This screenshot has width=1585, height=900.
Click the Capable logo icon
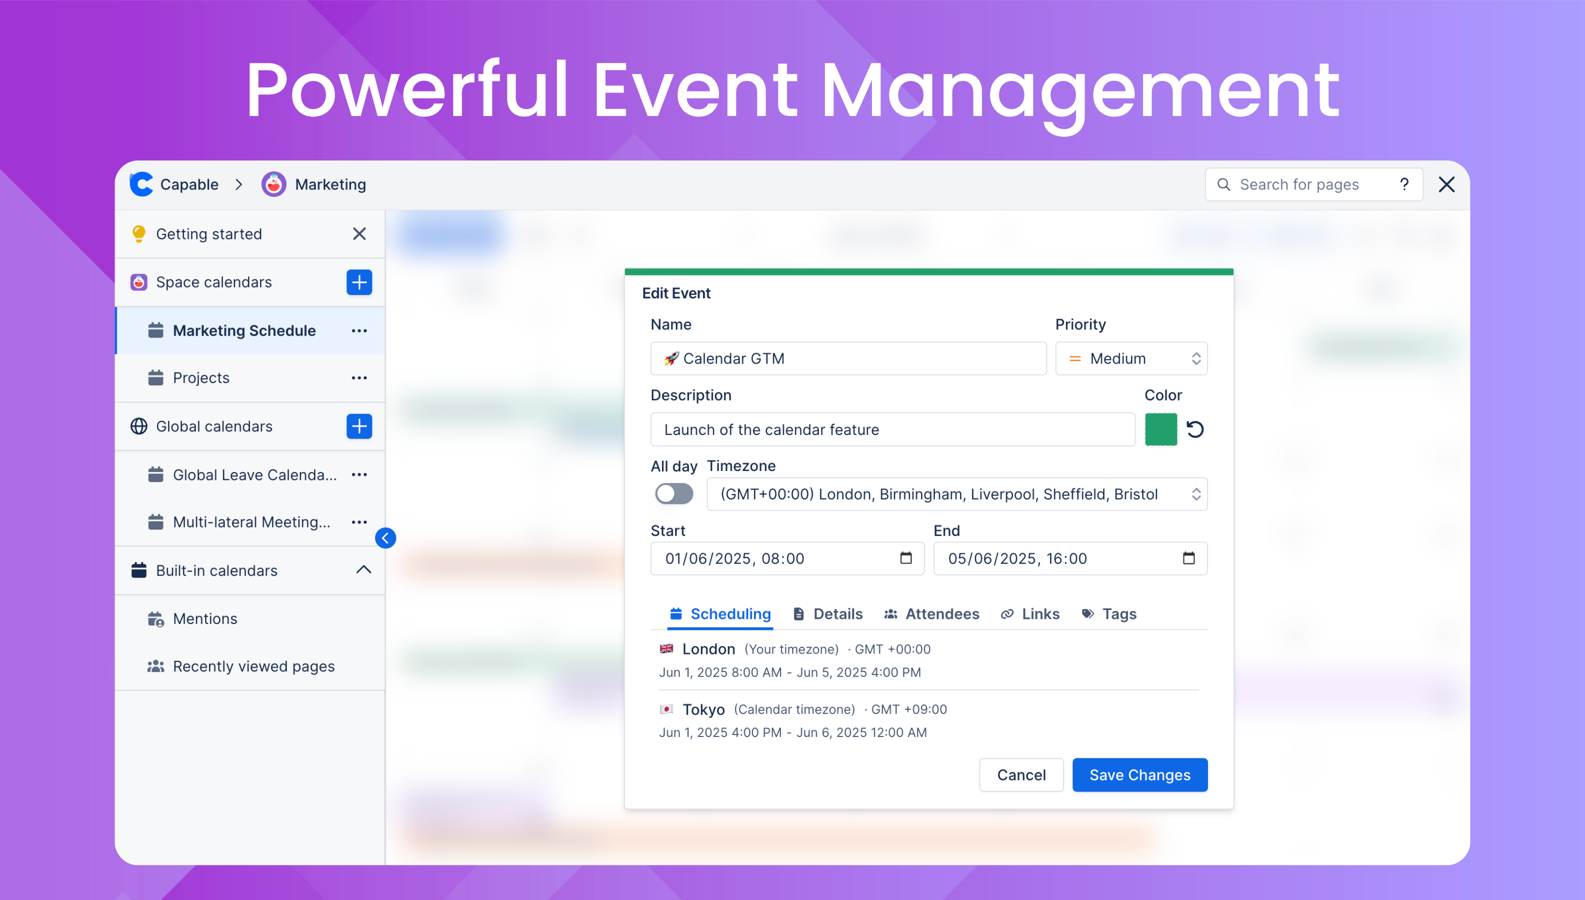click(142, 184)
